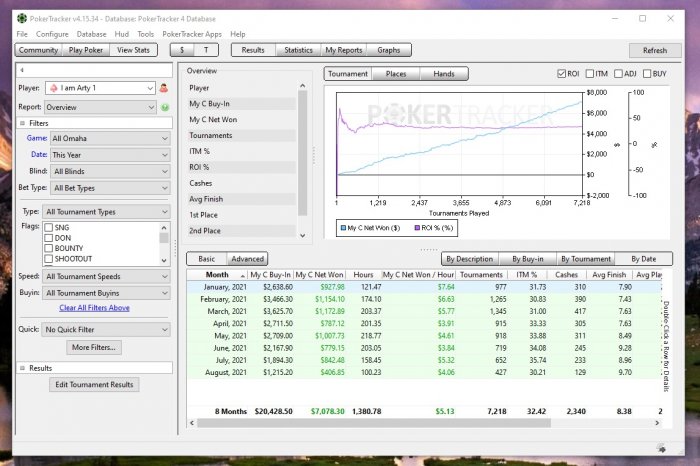Collapse the Filters section with its toggle icon

pos(22,123)
